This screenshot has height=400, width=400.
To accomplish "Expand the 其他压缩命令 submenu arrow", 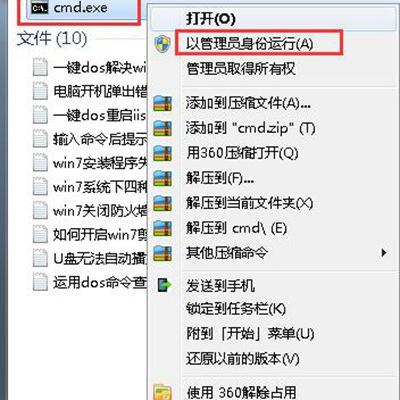I will (x=384, y=253).
